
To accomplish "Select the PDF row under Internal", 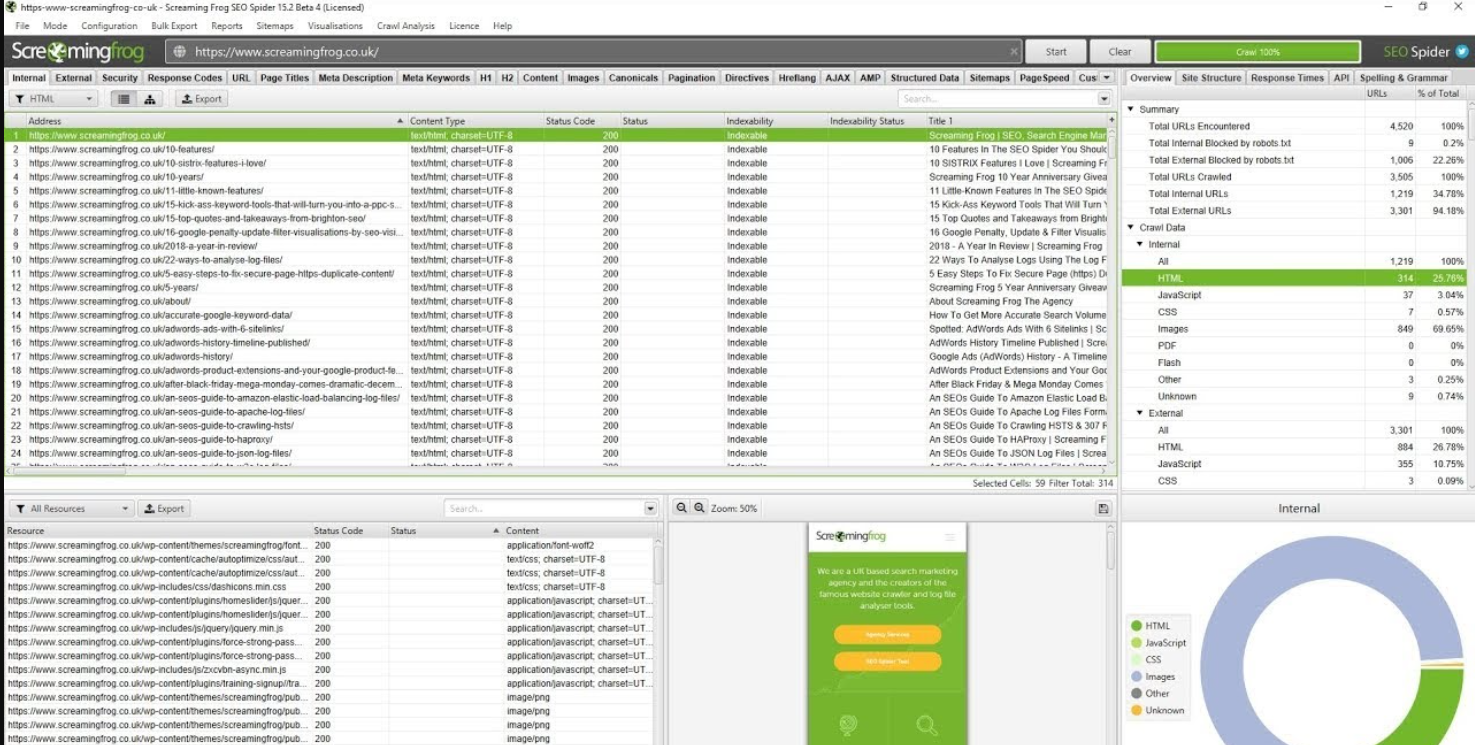I will [x=1296, y=346].
